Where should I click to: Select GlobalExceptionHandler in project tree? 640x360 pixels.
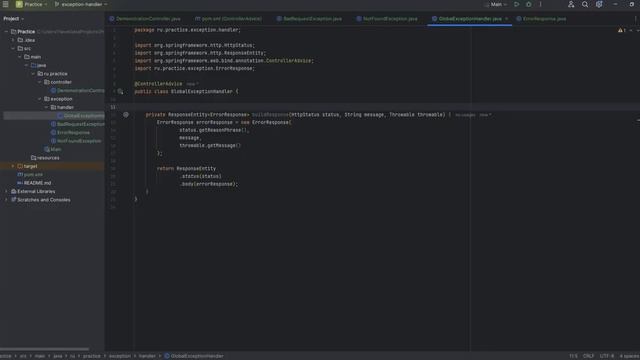[81, 116]
